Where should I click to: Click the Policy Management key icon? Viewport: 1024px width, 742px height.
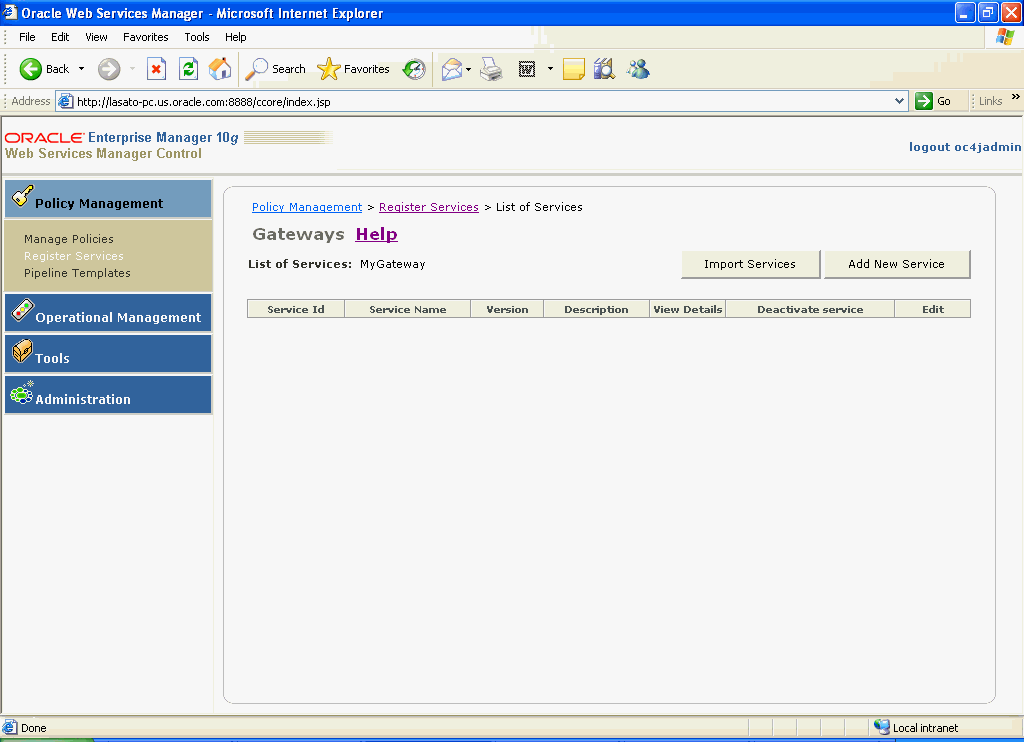click(22, 196)
